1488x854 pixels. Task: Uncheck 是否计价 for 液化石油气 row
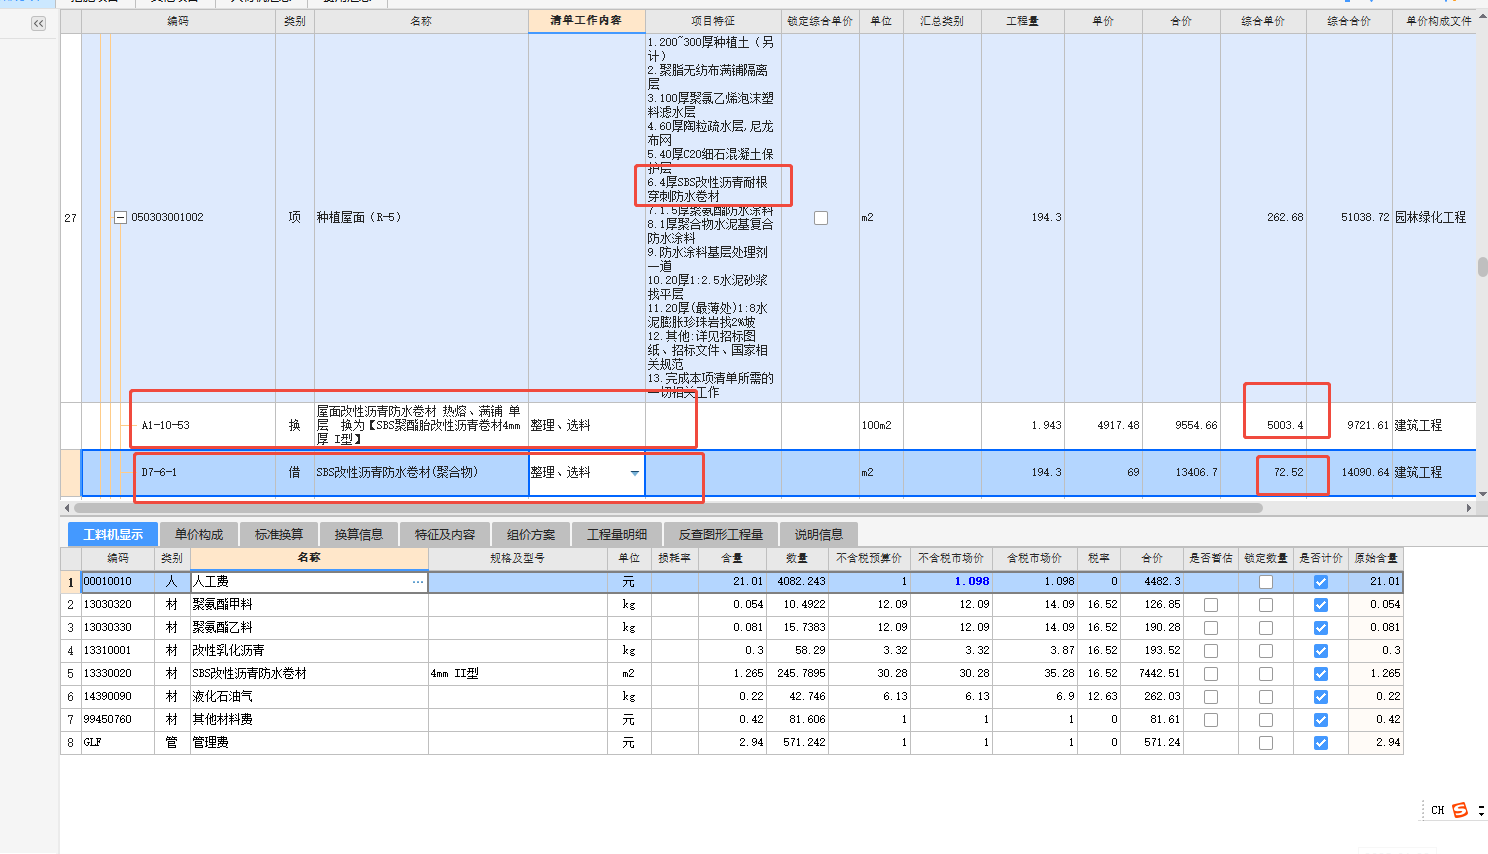click(x=1321, y=697)
